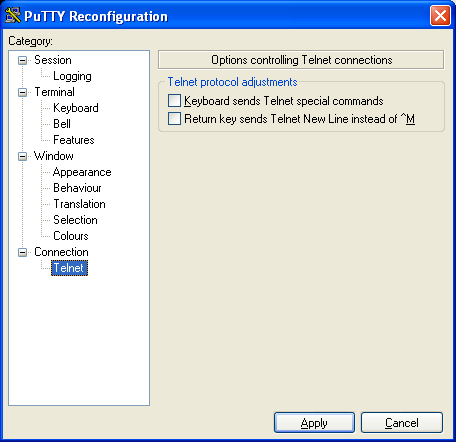Enable Keyboard sends Telnet special commands
The height and width of the screenshot is (442, 456).
point(174,101)
